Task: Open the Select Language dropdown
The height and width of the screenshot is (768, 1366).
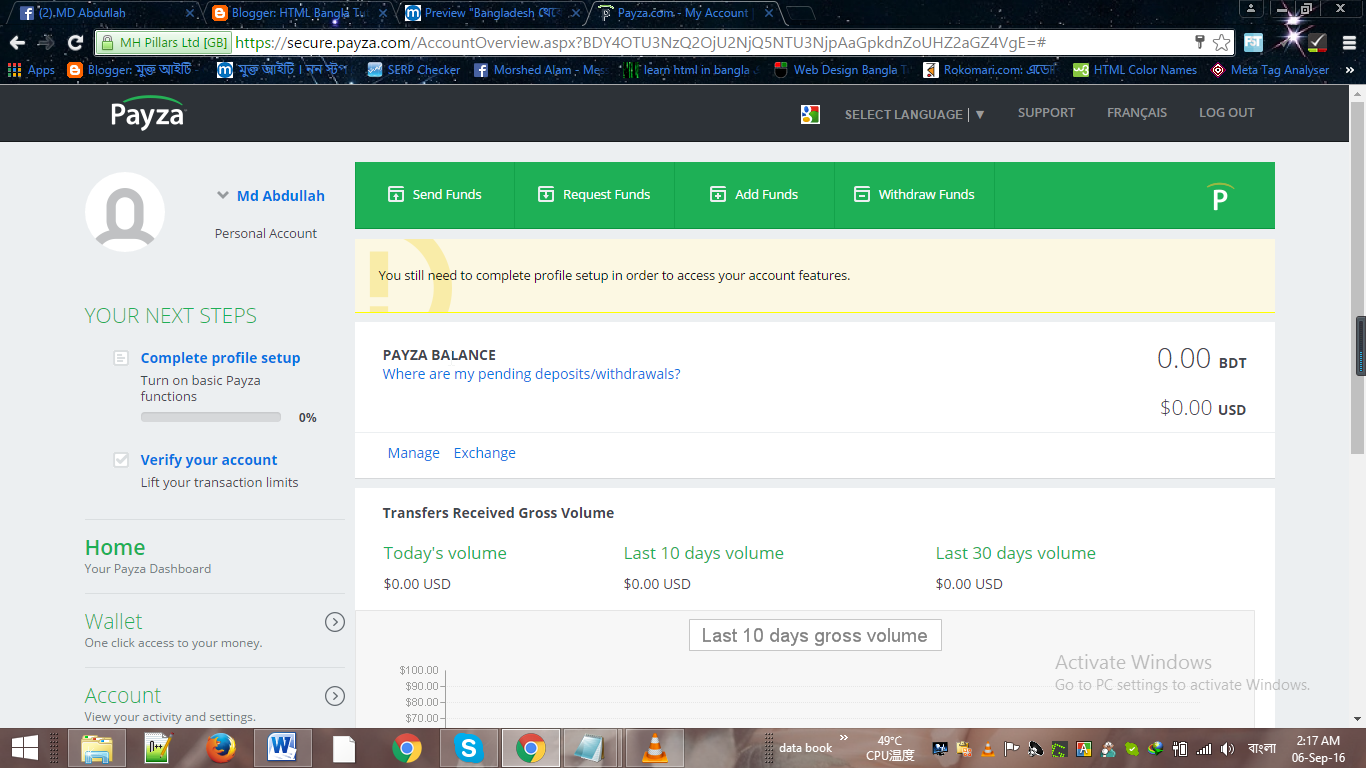Action: coord(915,114)
